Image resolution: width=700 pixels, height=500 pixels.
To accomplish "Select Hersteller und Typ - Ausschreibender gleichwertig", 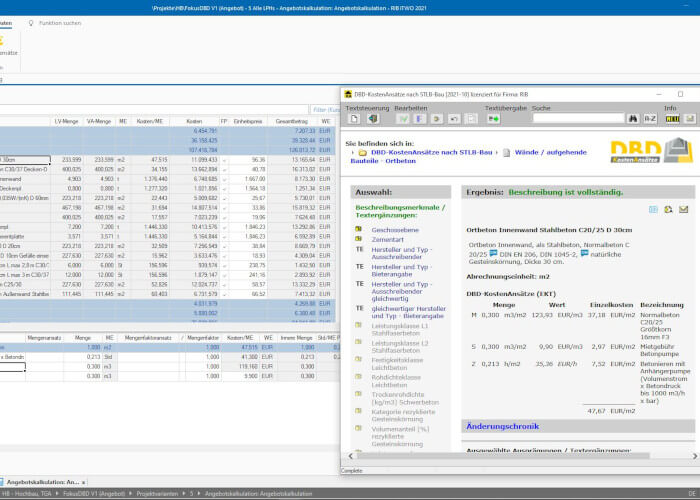I will coord(402,292).
